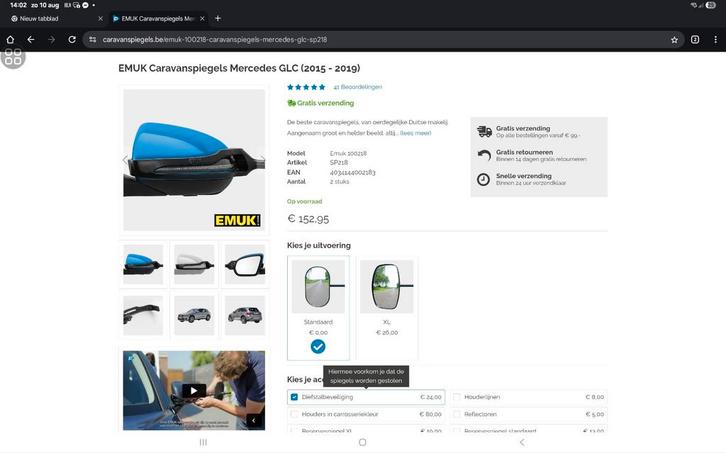Select the front-facing Mercedes car thumbnail
The height and width of the screenshot is (453, 726).
tap(194, 315)
